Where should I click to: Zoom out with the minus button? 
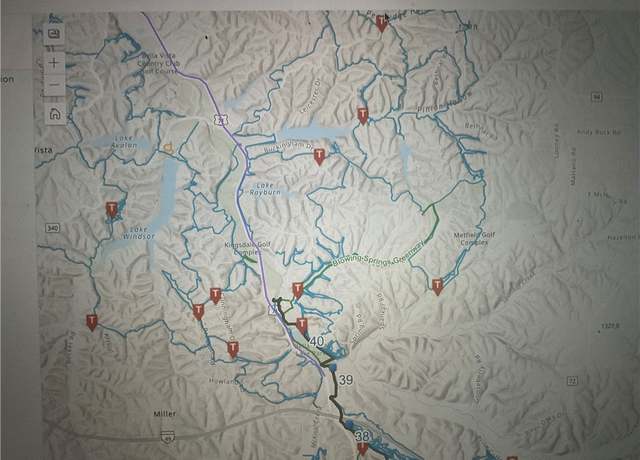(x=54, y=84)
